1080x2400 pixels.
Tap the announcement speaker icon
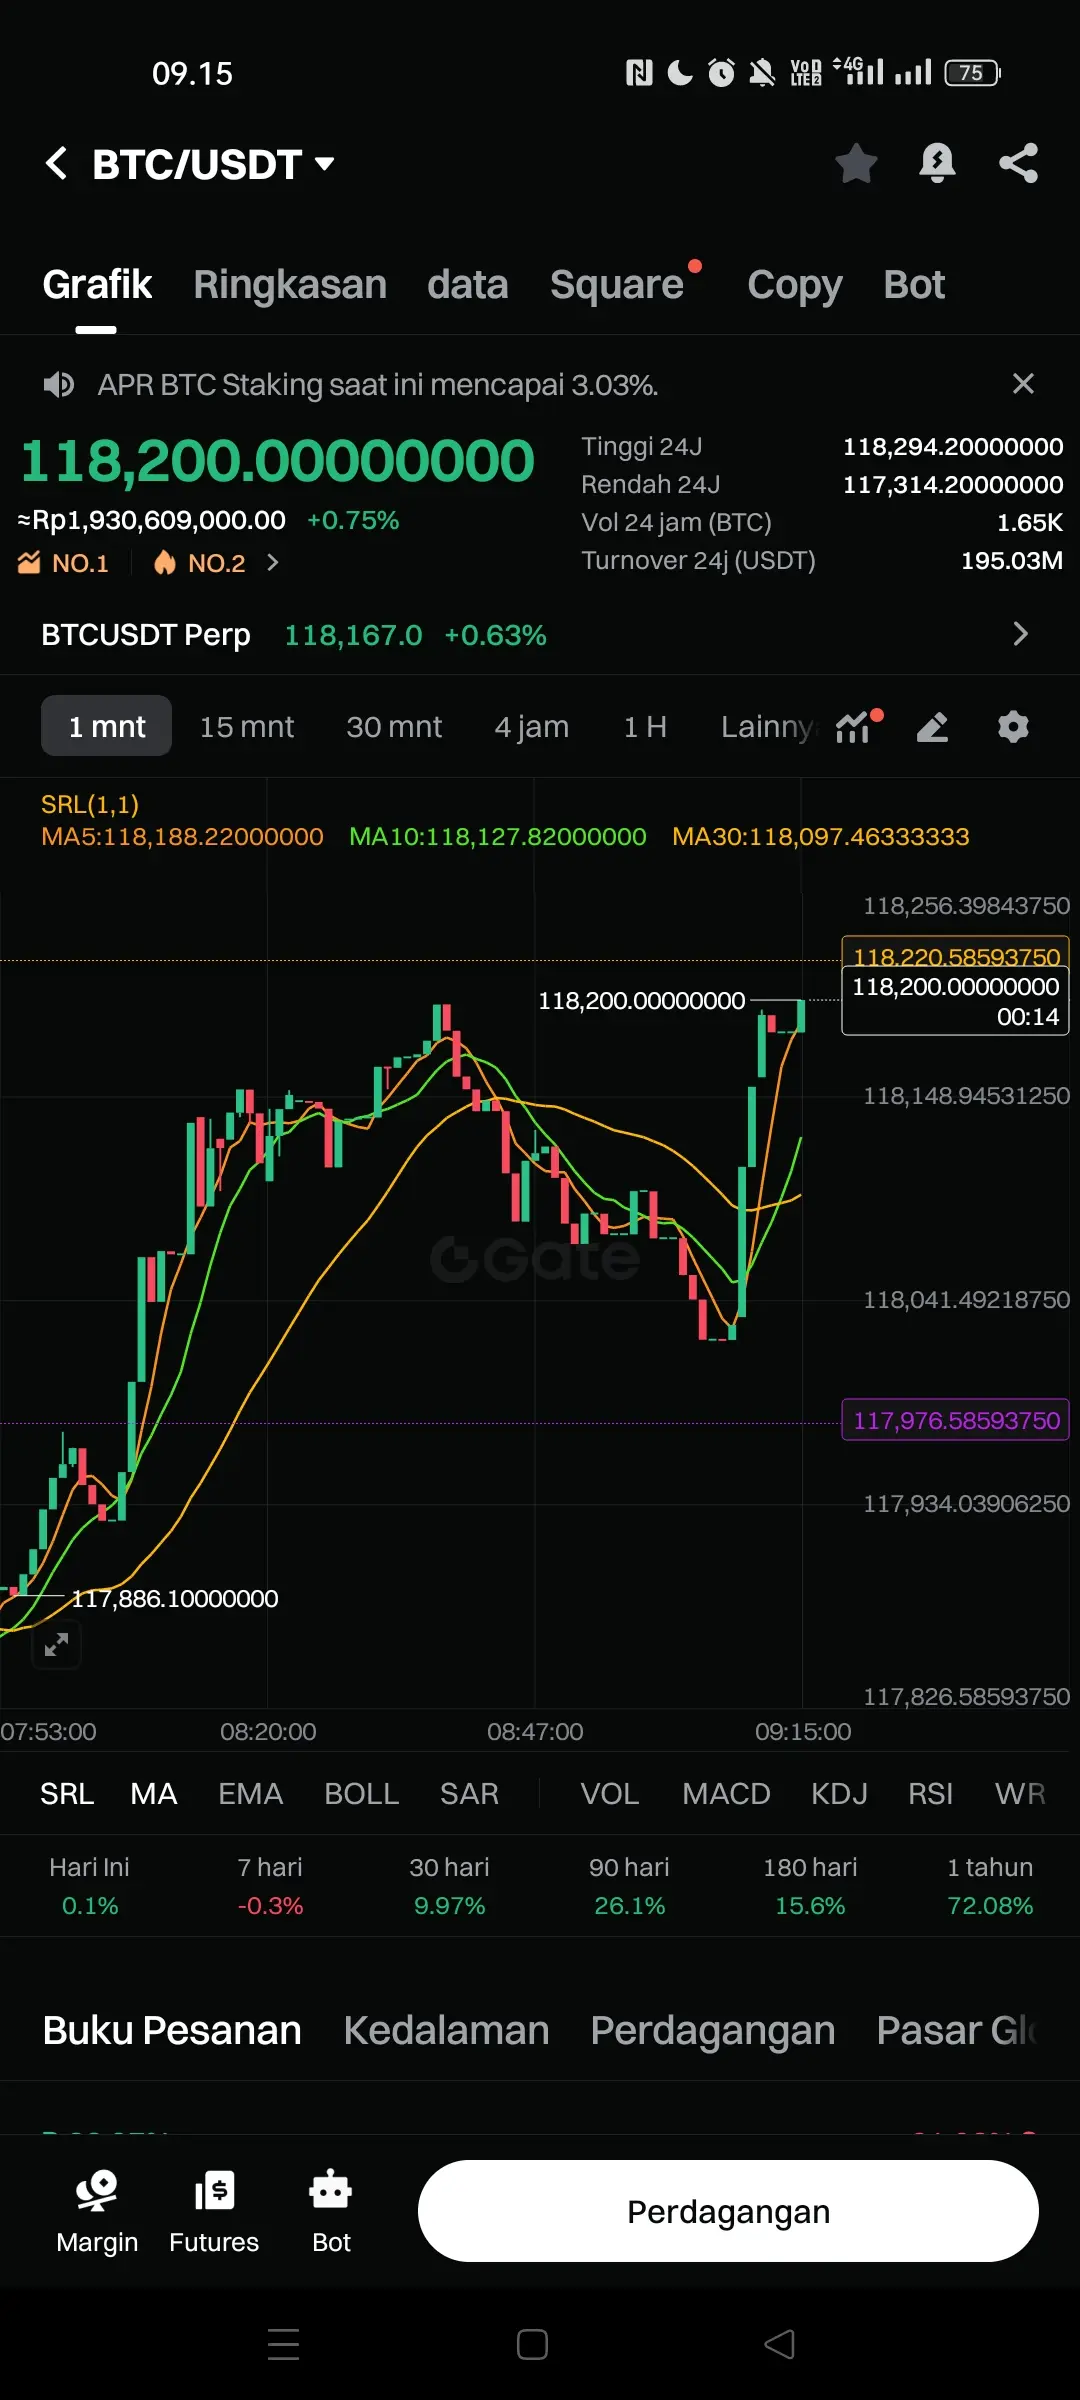59,384
